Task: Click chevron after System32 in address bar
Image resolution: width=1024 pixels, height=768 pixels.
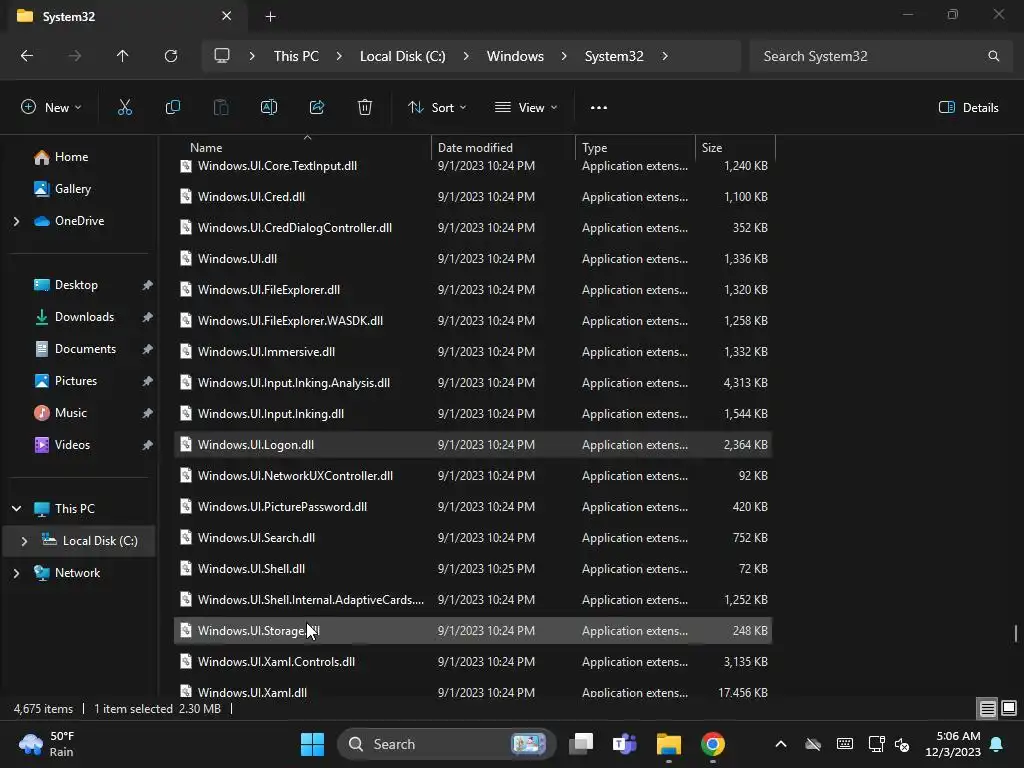Action: 665,56
